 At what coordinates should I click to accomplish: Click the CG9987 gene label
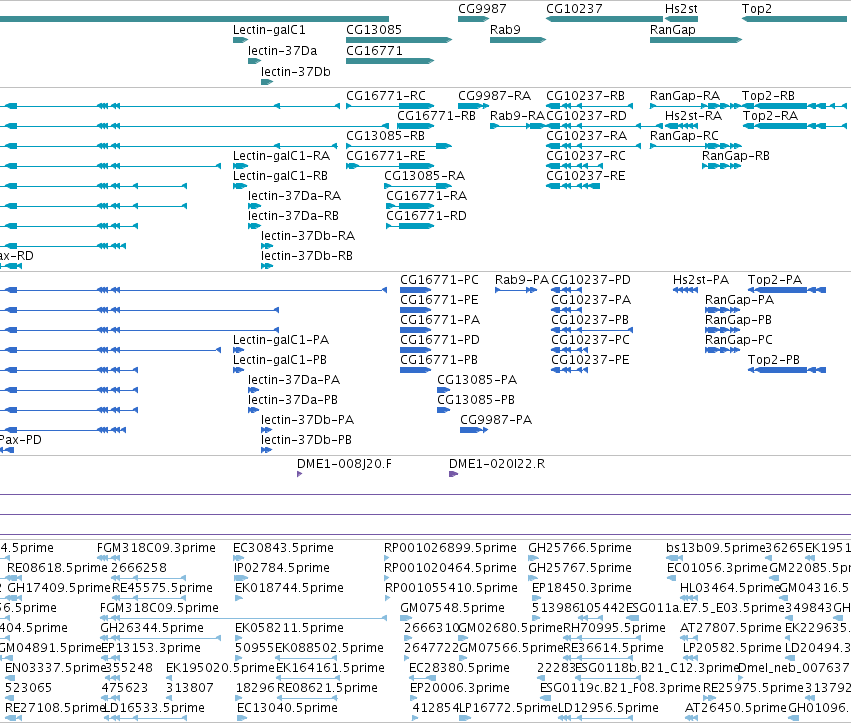coord(482,9)
